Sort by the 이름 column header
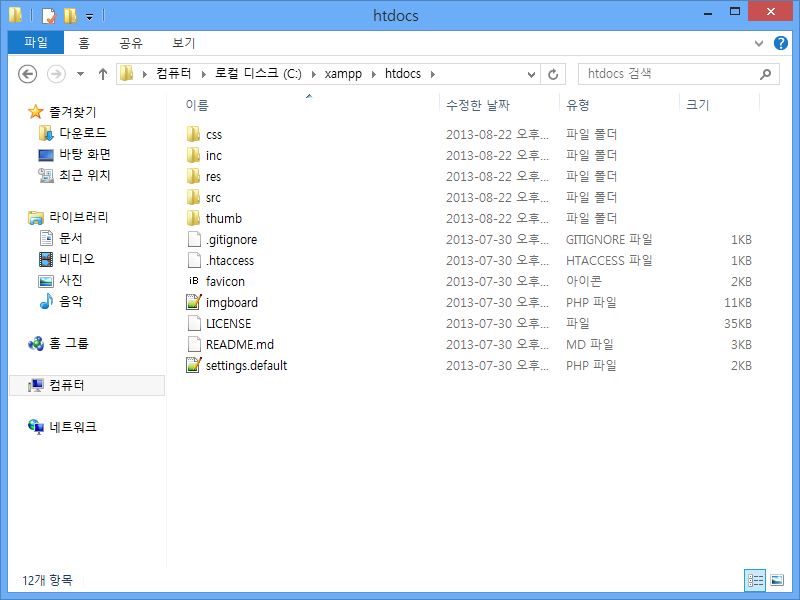The height and width of the screenshot is (600, 800). [198, 105]
